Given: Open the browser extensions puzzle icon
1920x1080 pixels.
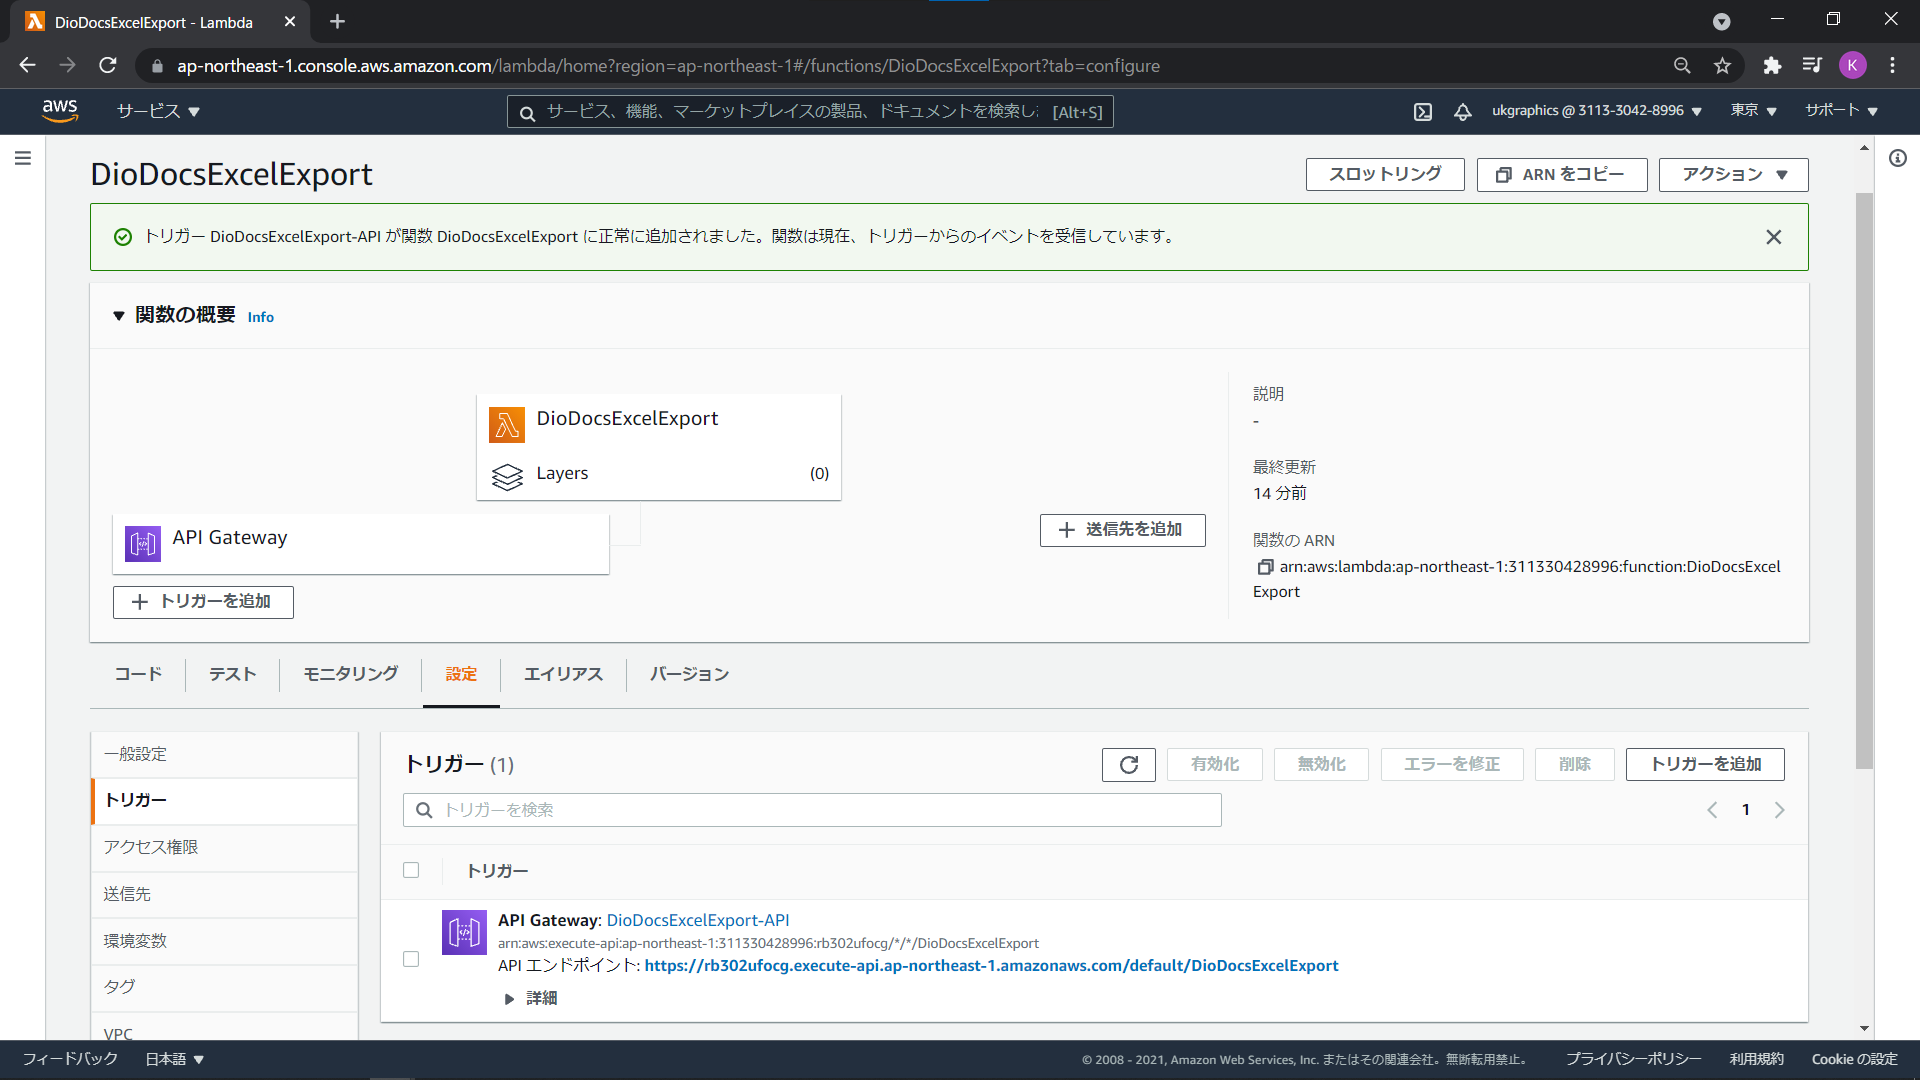Looking at the screenshot, I should pyautogui.click(x=1772, y=66).
